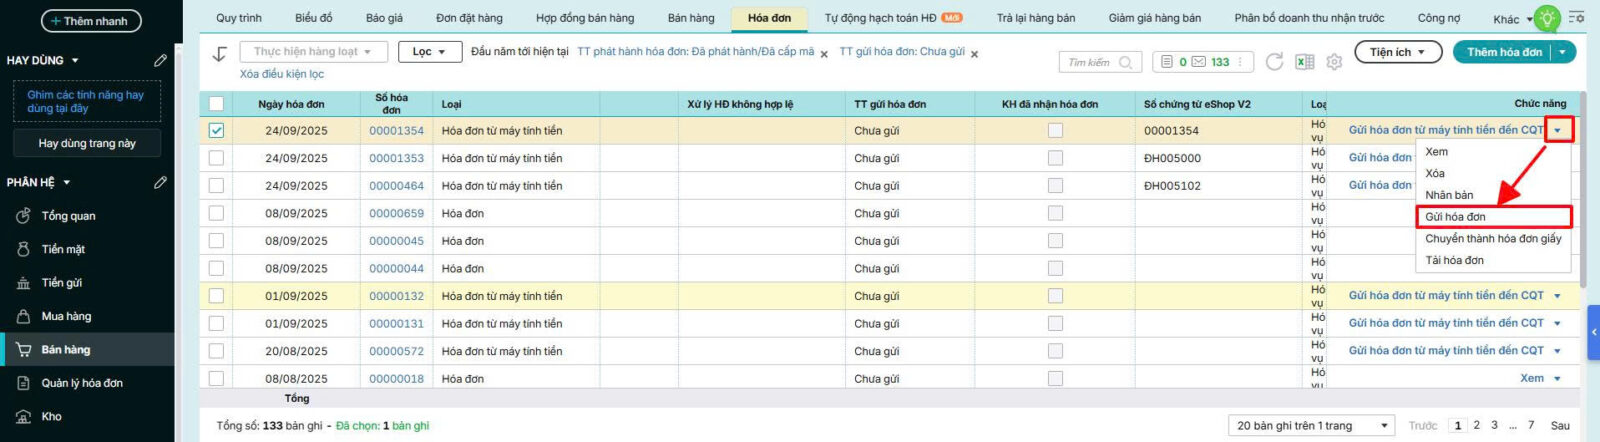Viewport: 1600px width, 442px height.
Task: Click the green lightbulb suggestions icon
Action: [x=1547, y=18]
